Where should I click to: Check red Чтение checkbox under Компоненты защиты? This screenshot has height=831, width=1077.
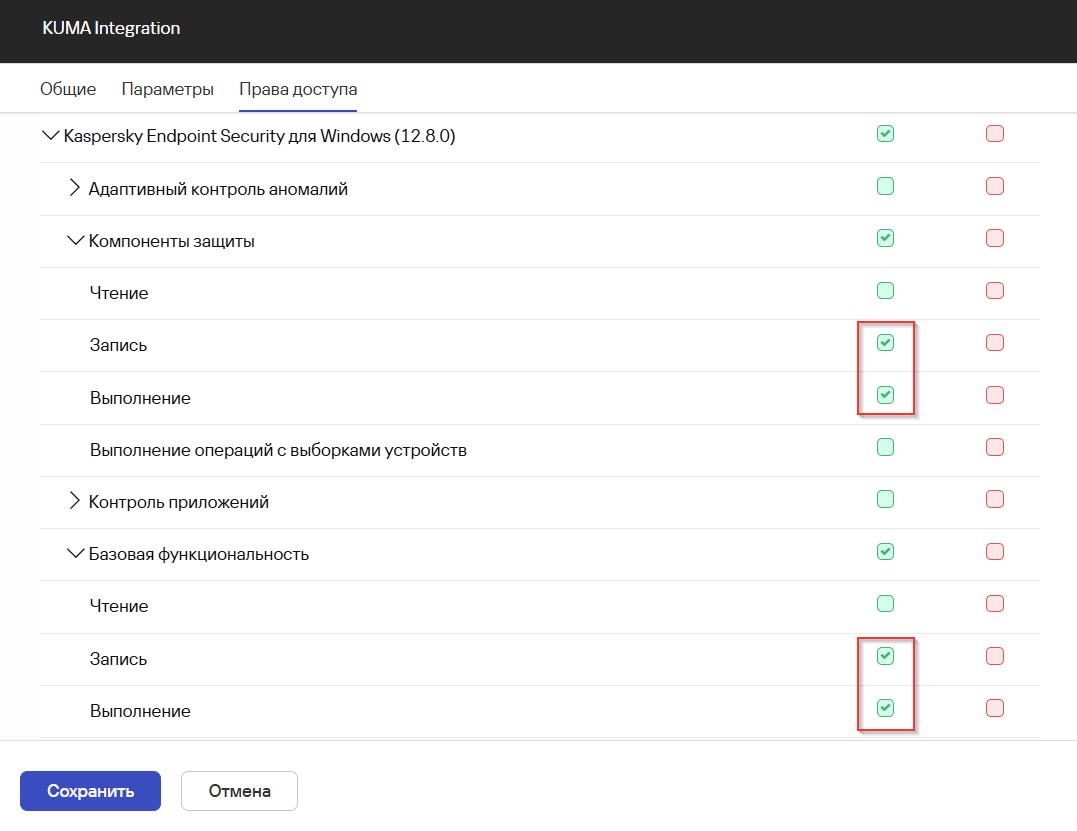[x=995, y=291]
